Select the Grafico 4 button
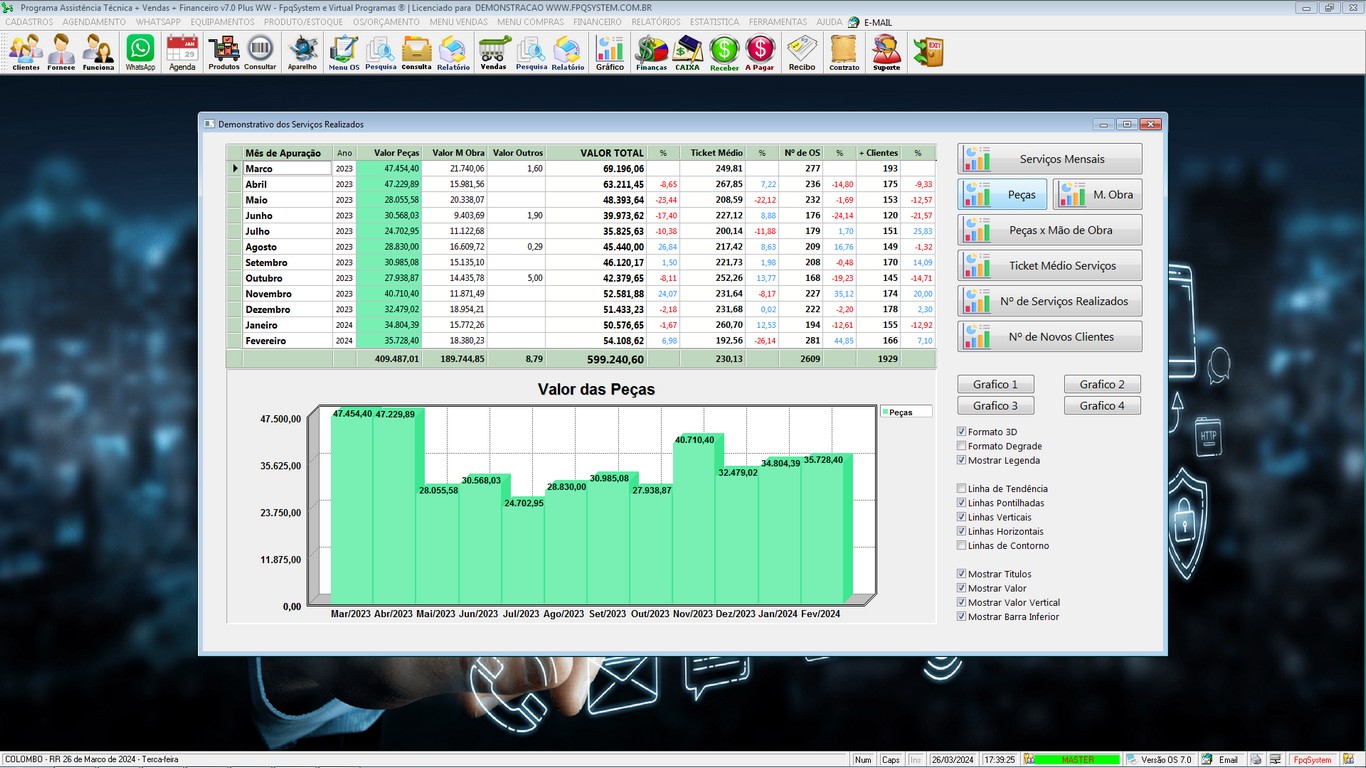The image size is (1366, 768). 1102,406
